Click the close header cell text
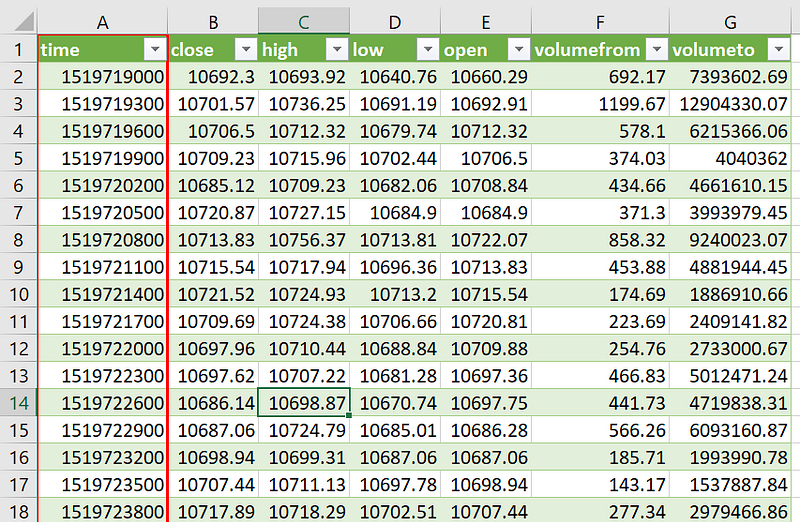 (192, 49)
